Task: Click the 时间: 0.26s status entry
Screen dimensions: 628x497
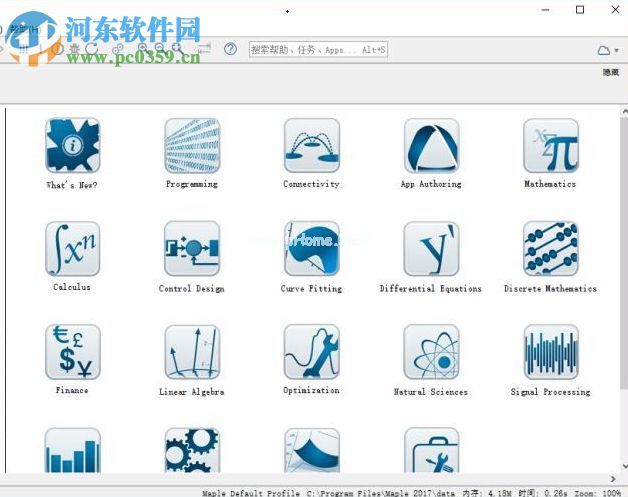Action: pos(543,493)
